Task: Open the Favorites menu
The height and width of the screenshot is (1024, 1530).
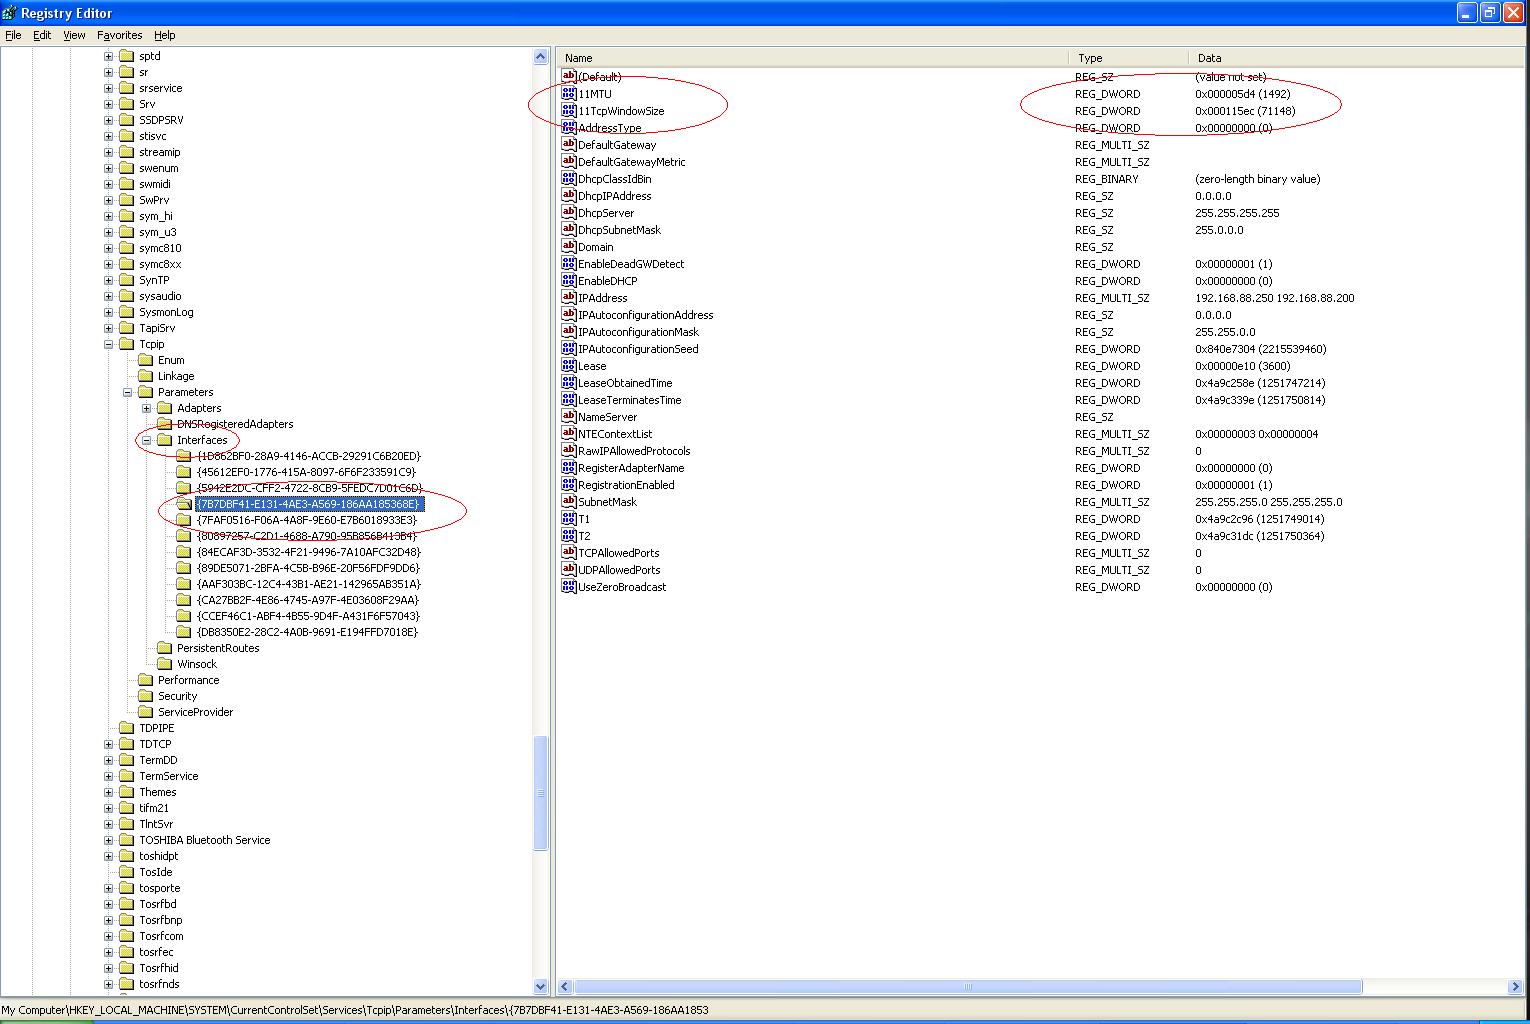Action: 120,35
